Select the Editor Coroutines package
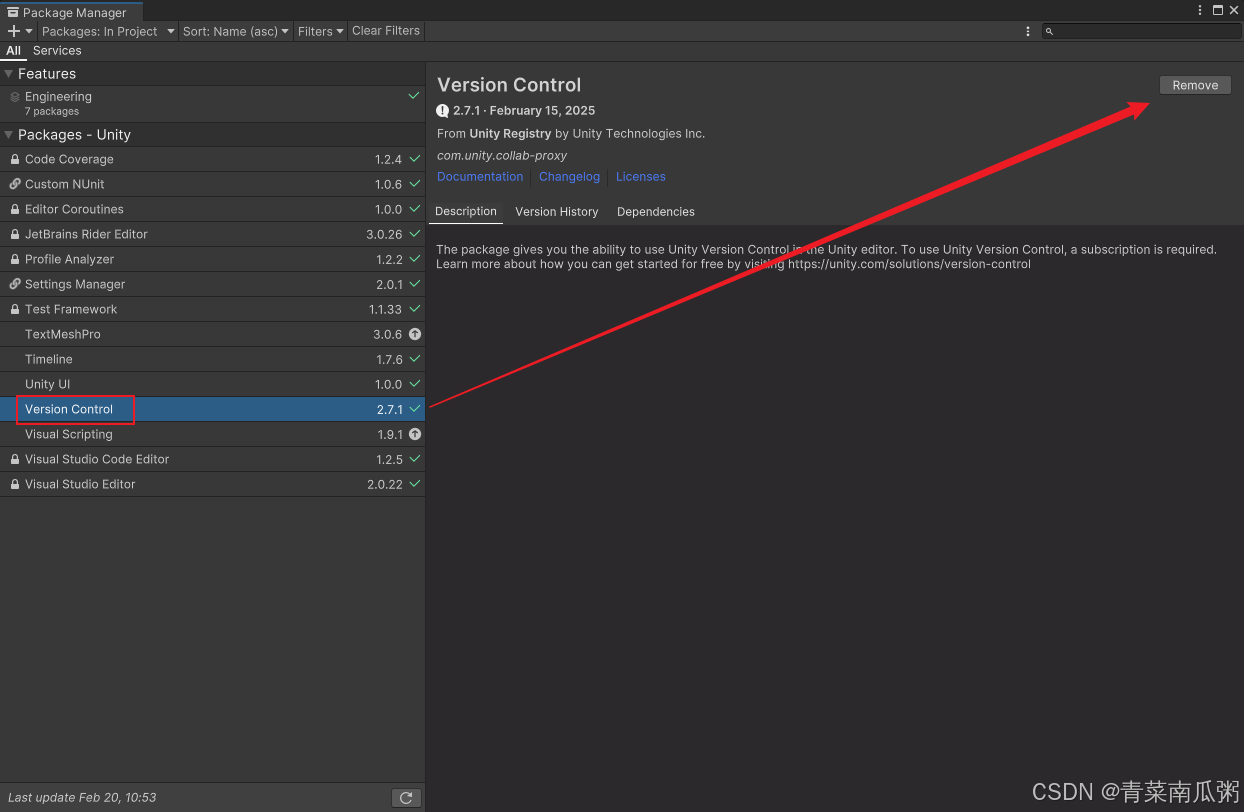Image resolution: width=1244 pixels, height=812 pixels. 212,209
